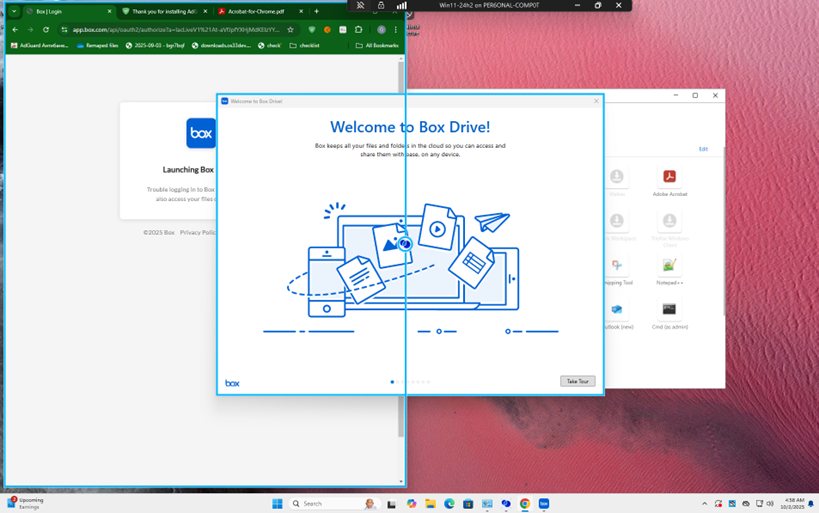Select the first tour page indicator dot

(x=392, y=382)
